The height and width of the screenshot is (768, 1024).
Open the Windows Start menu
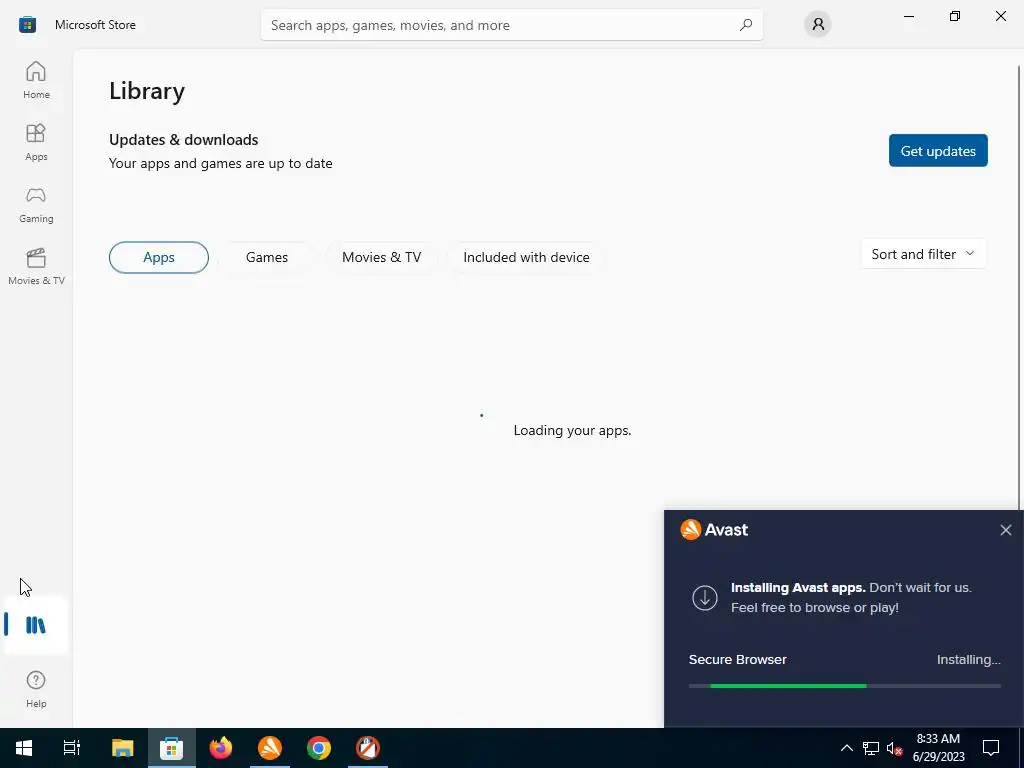tap(24, 748)
